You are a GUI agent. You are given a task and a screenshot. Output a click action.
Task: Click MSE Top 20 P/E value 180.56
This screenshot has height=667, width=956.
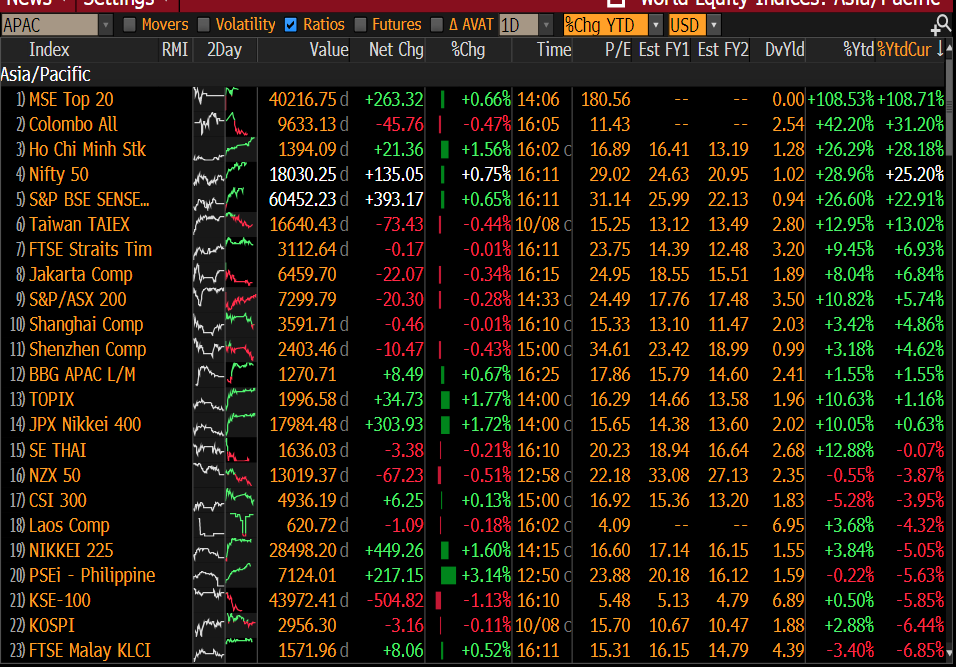(x=605, y=99)
